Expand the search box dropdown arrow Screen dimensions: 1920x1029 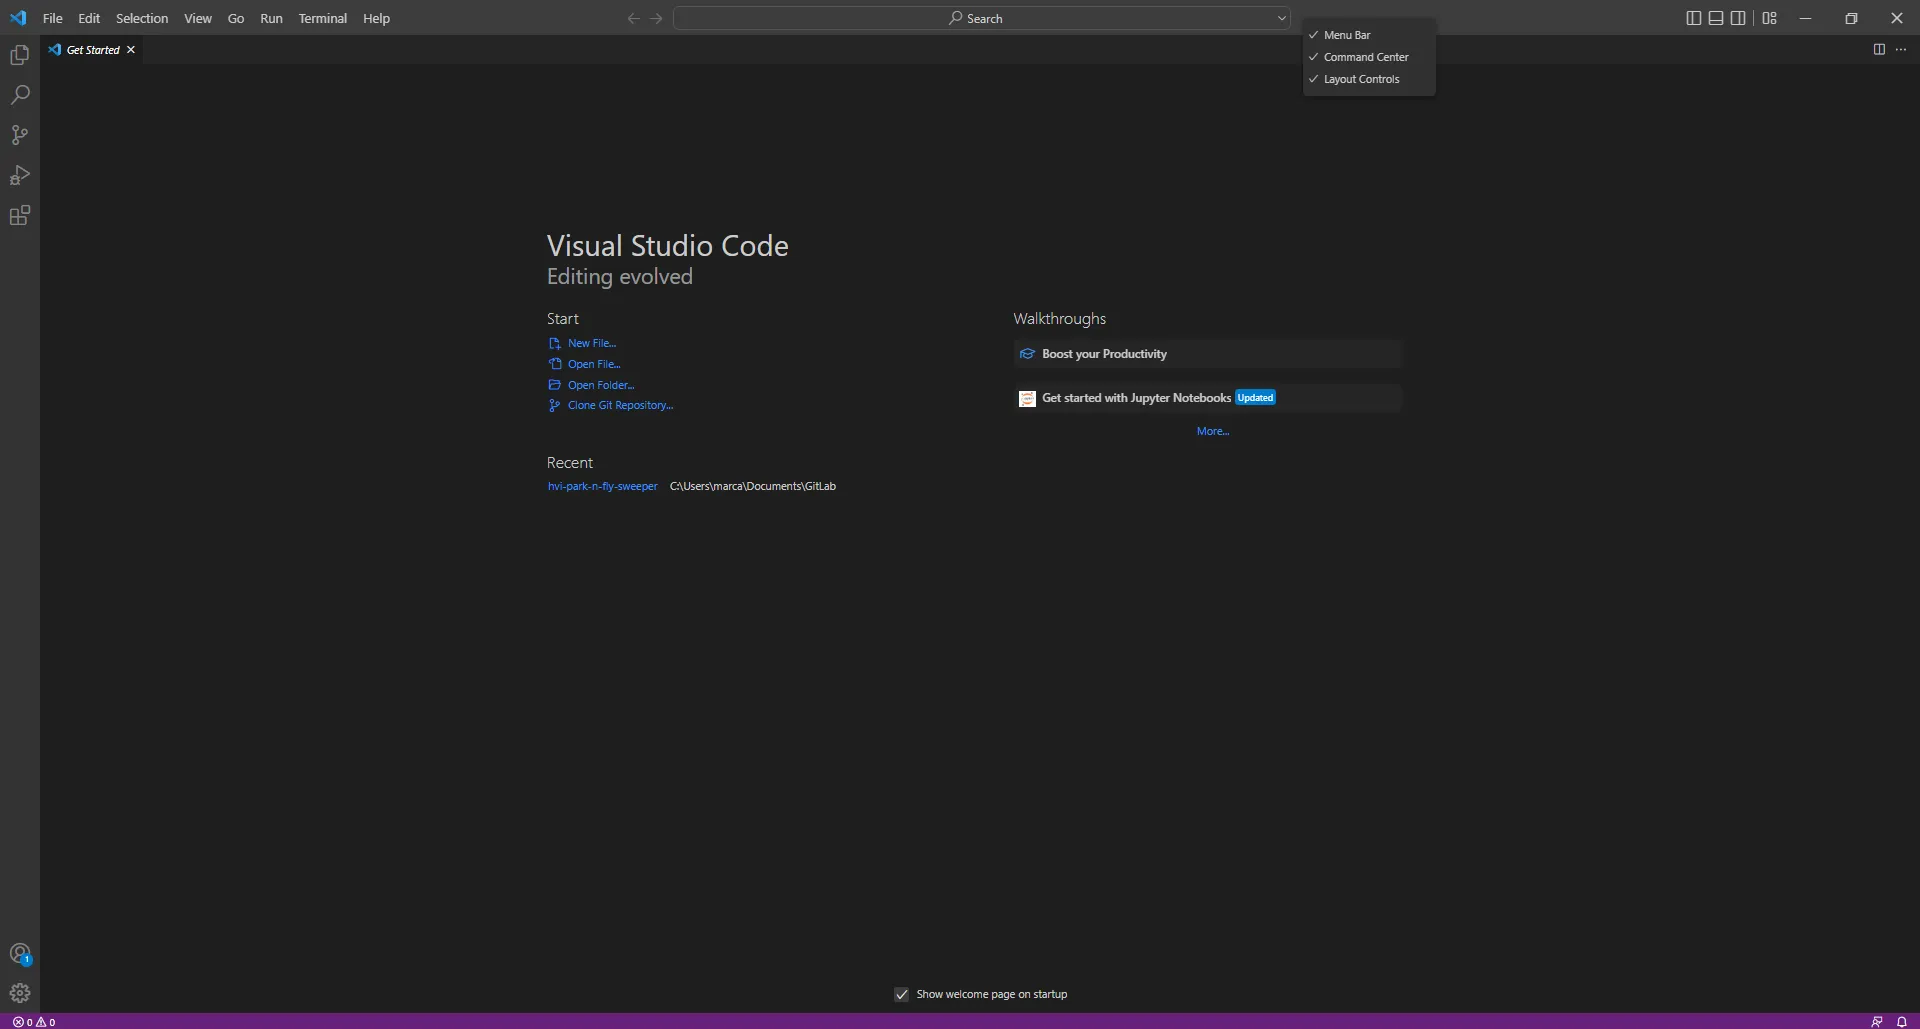coord(1281,18)
